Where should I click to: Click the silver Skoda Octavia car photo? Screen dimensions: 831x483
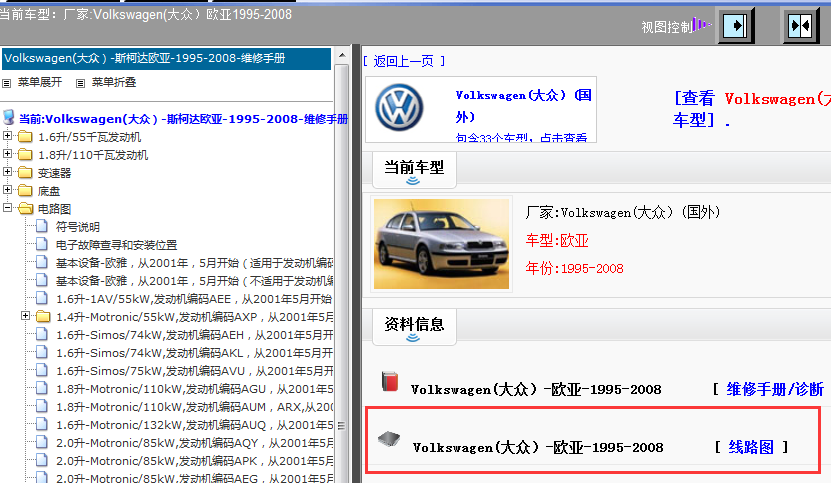click(x=441, y=244)
